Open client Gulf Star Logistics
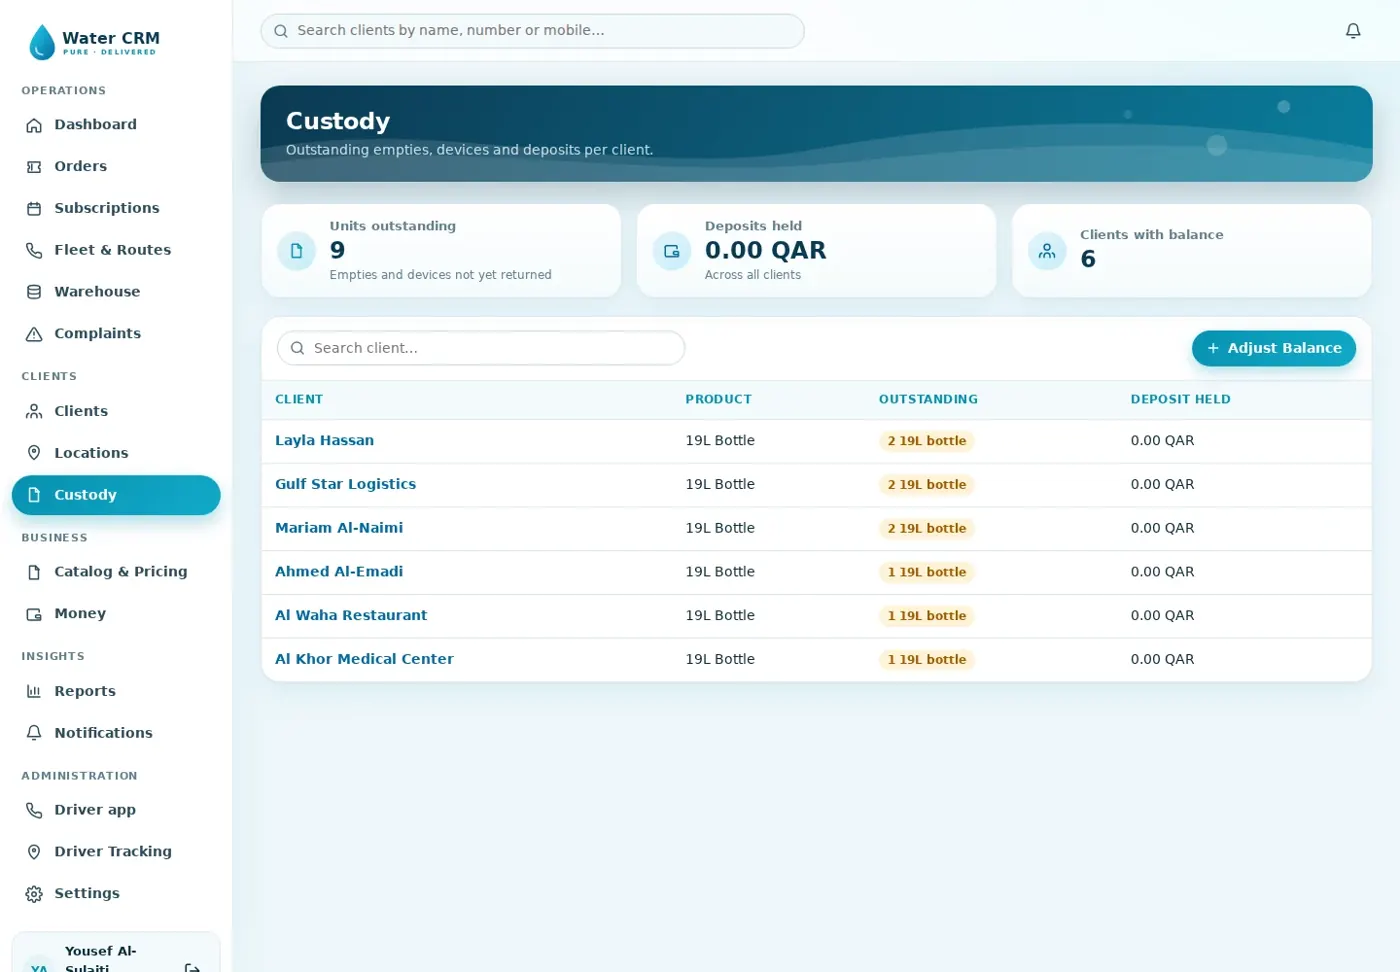Viewport: 1400px width, 972px height. pyautogui.click(x=345, y=484)
